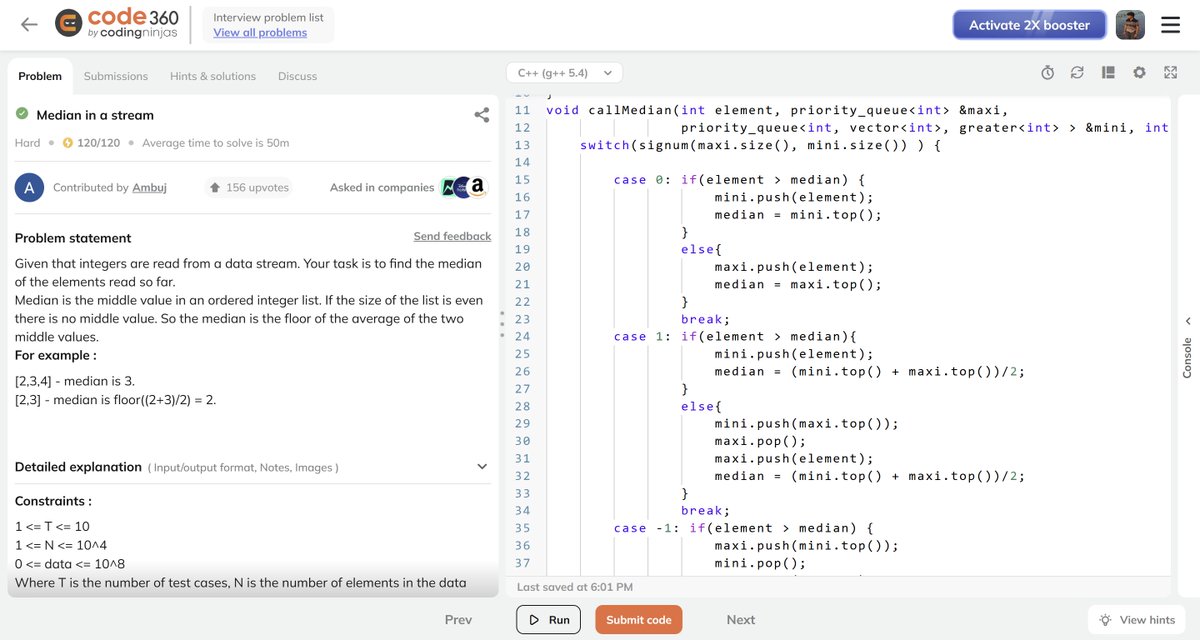This screenshot has height=640, width=1200.
Task: Click code line 11 'void callMedian'
Action: pyautogui.click(x=778, y=110)
